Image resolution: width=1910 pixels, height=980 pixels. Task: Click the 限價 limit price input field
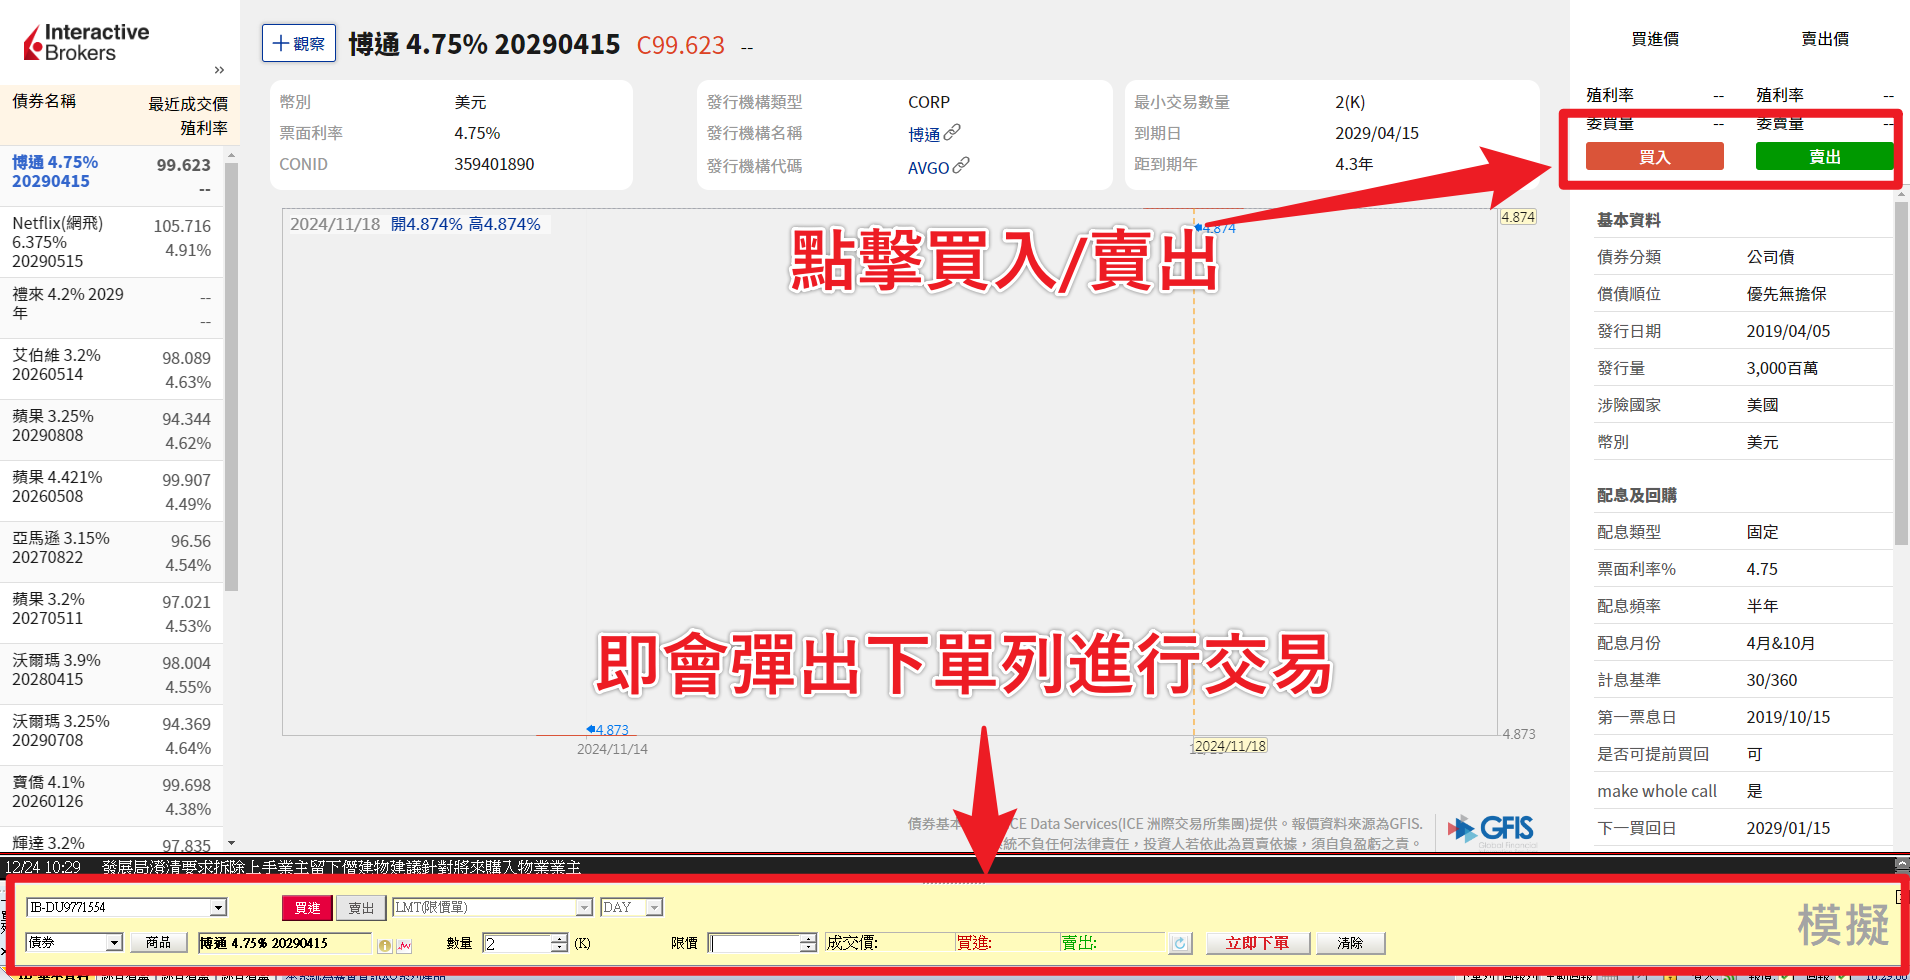pyautogui.click(x=754, y=943)
